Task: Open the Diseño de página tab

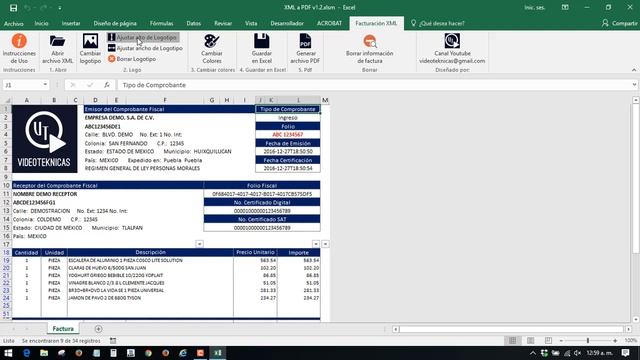Action: click(115, 23)
